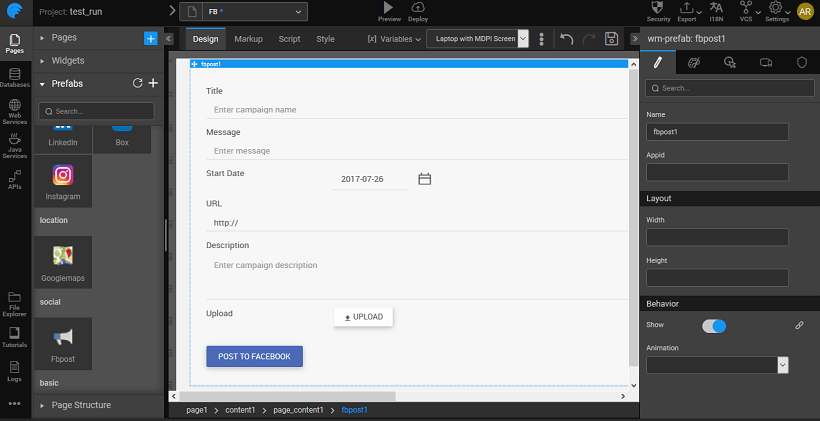The image size is (820, 421).
Task: Open the Security shield icon
Action: click(658, 8)
